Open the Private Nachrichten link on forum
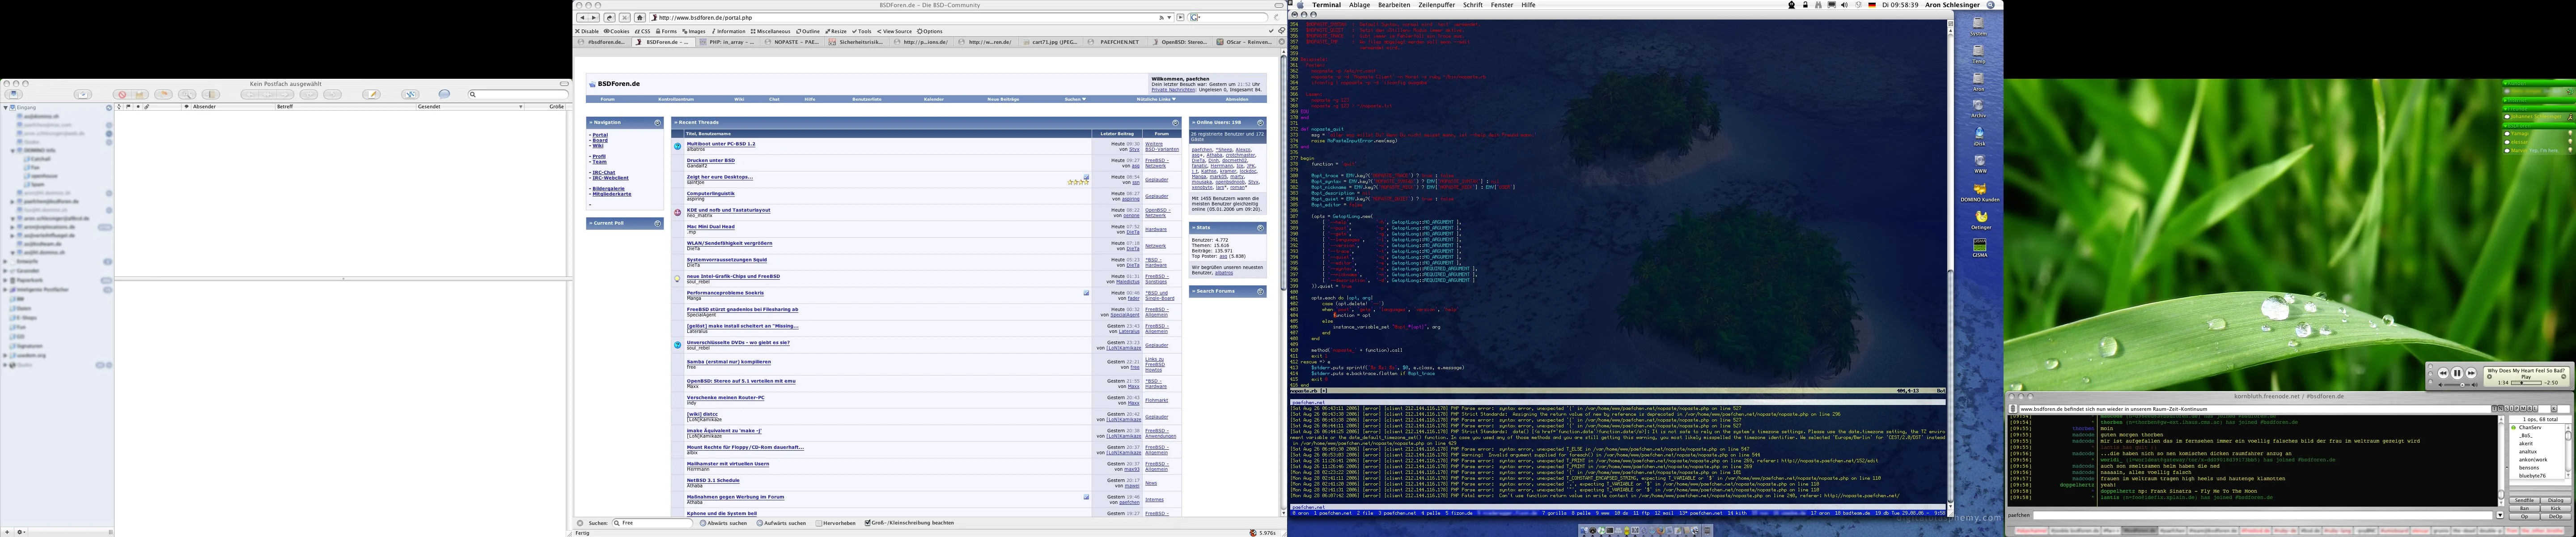Viewport: 2576px width, 537px height. pos(1174,90)
